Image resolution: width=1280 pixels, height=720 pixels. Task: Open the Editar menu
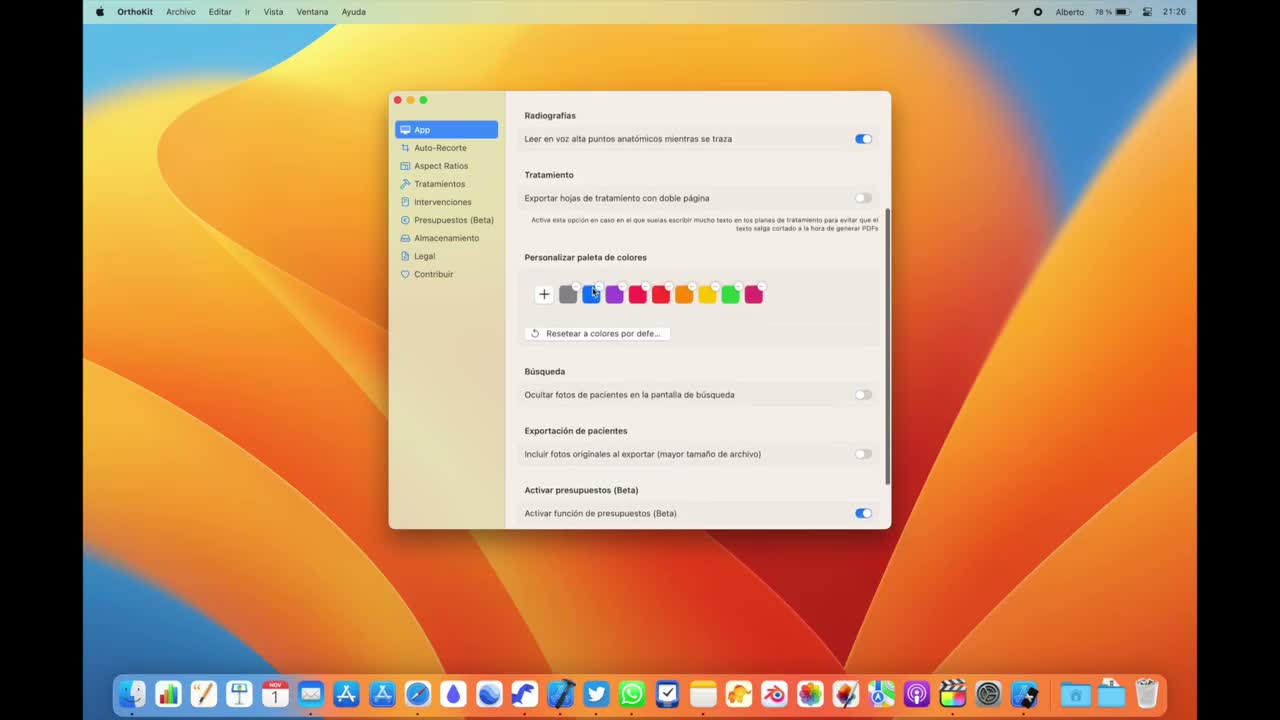click(x=220, y=12)
